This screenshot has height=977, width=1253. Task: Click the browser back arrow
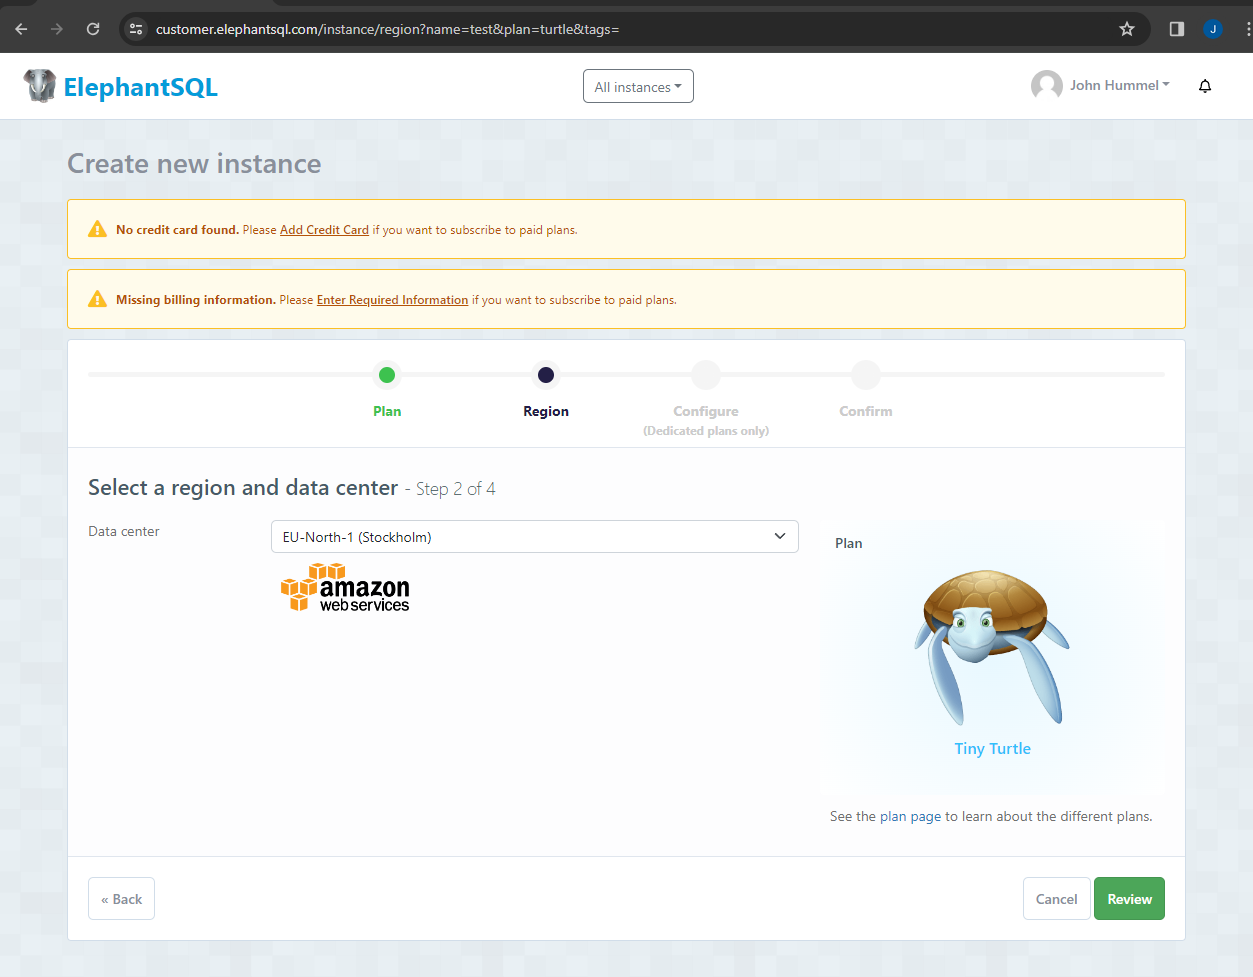tap(21, 29)
